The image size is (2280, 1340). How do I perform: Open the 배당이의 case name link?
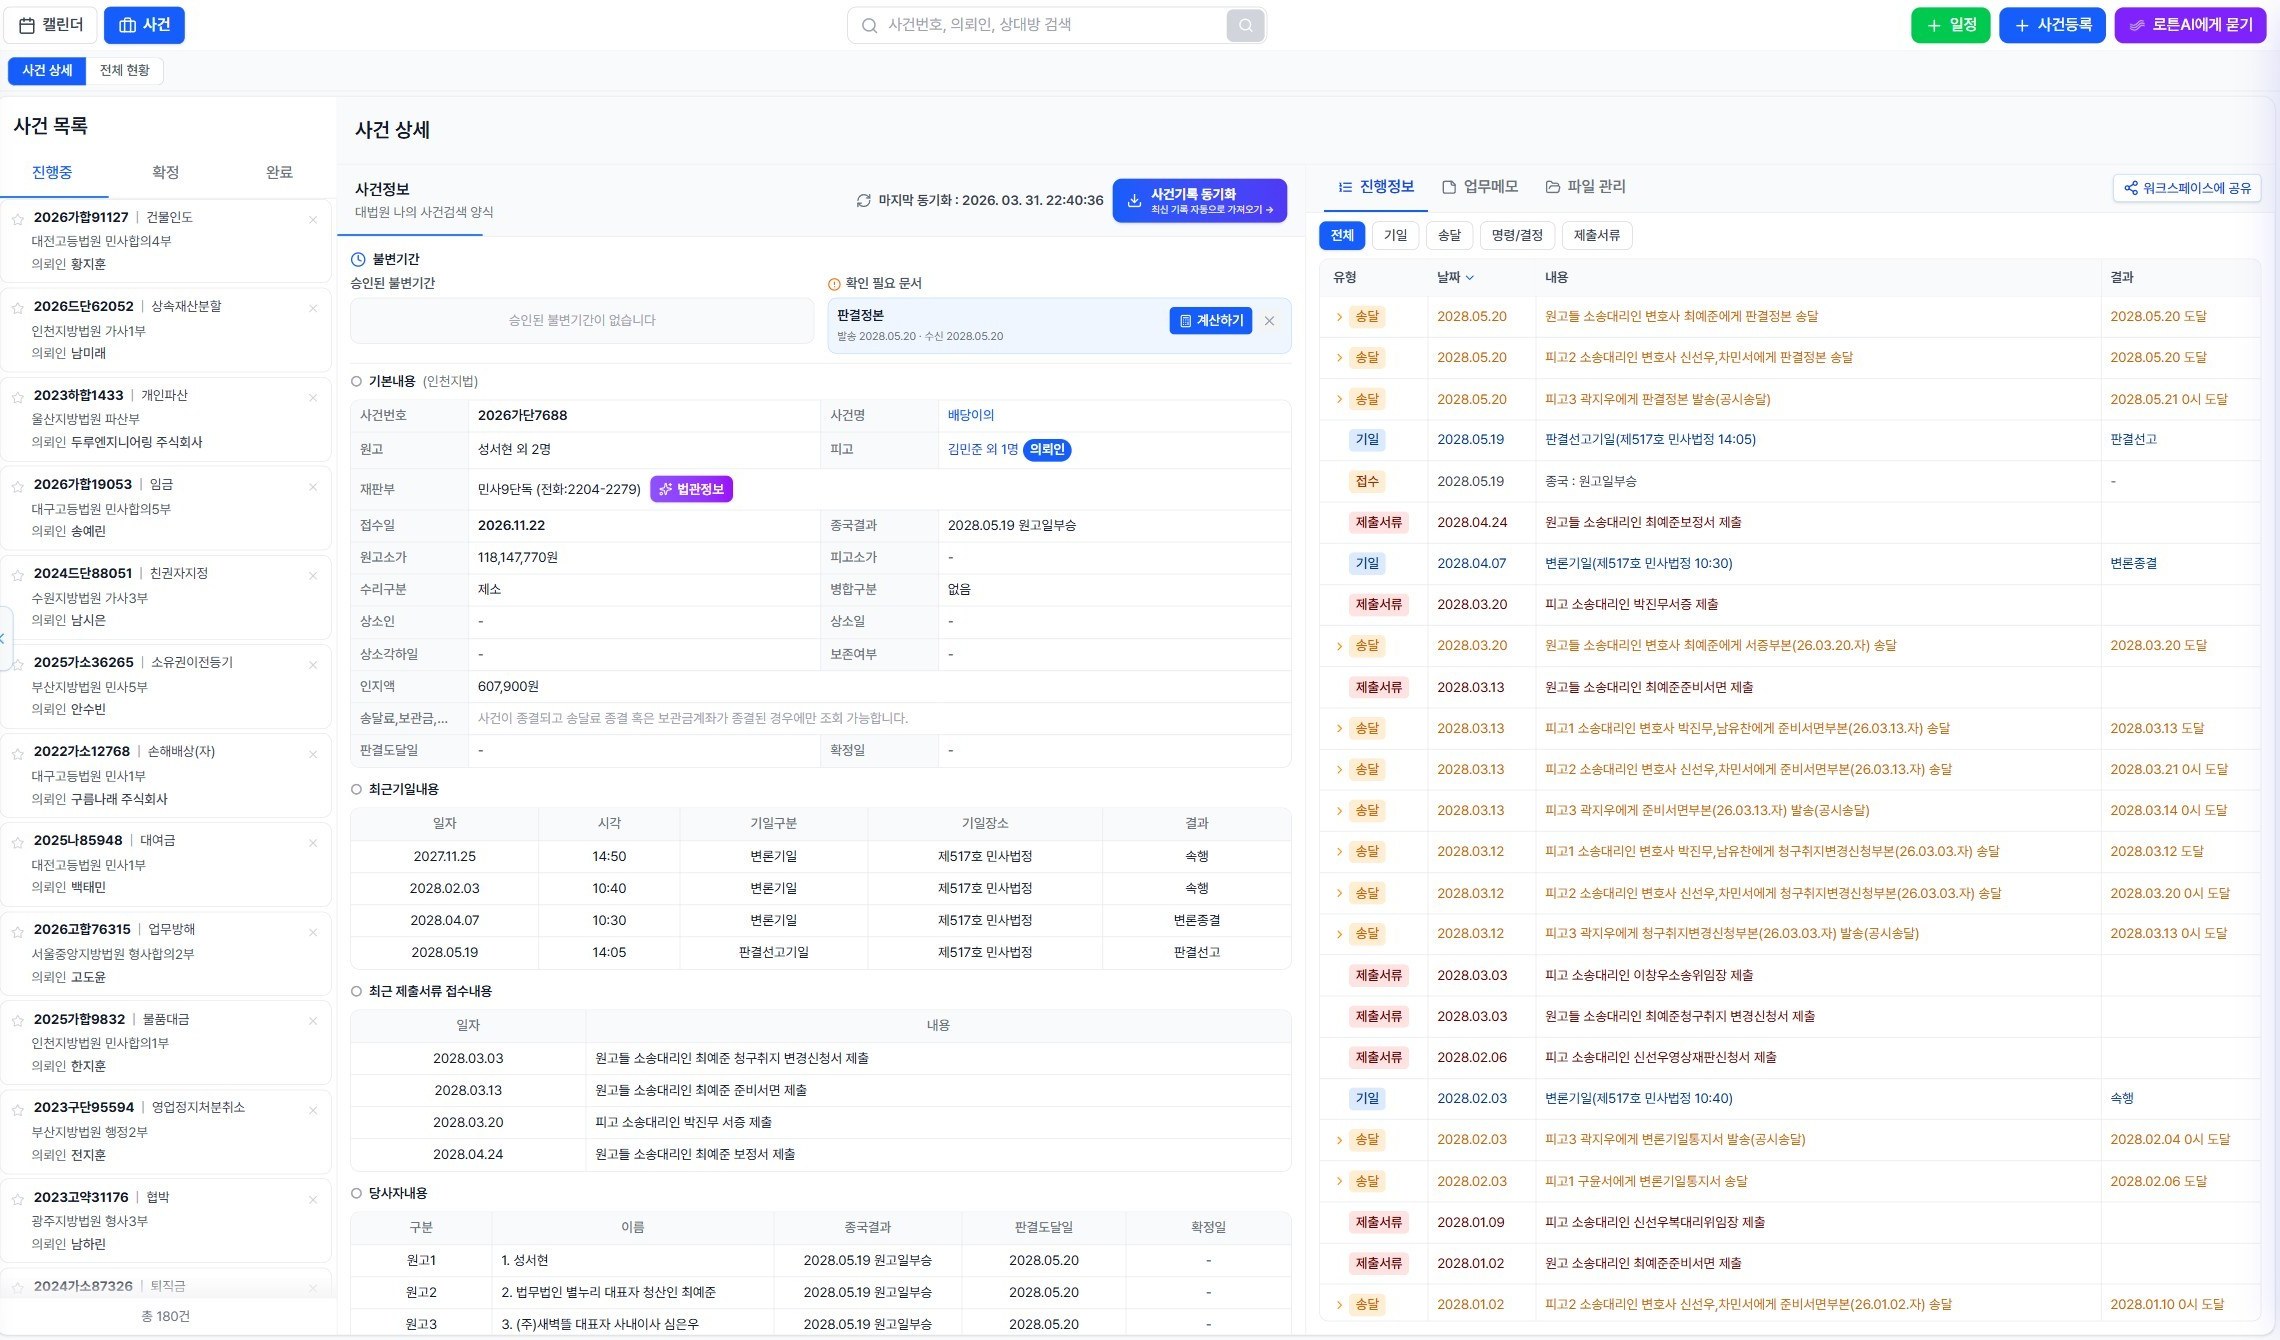point(971,416)
